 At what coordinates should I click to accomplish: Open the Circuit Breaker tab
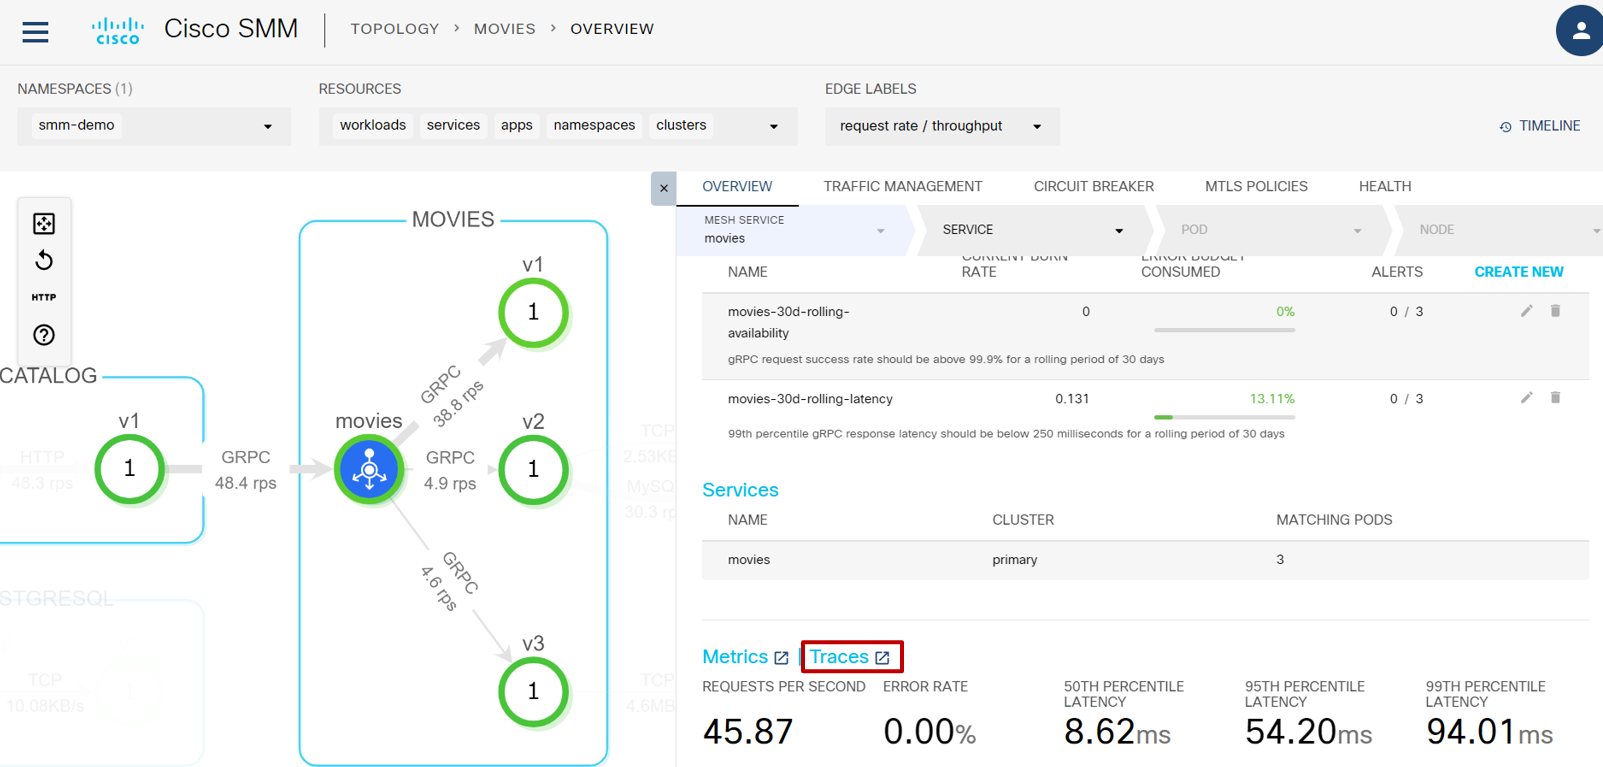pos(1093,187)
